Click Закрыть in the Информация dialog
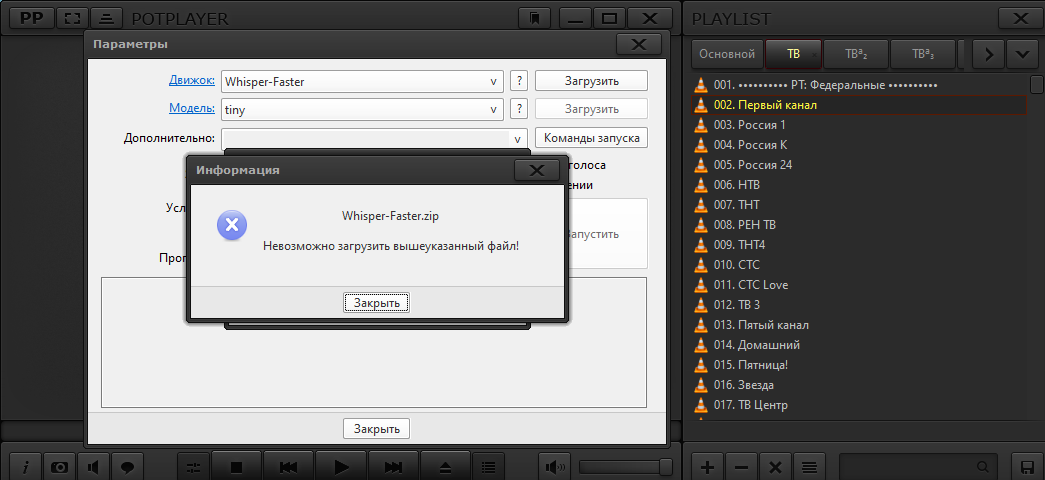Image resolution: width=1045 pixels, height=480 pixels. point(376,302)
